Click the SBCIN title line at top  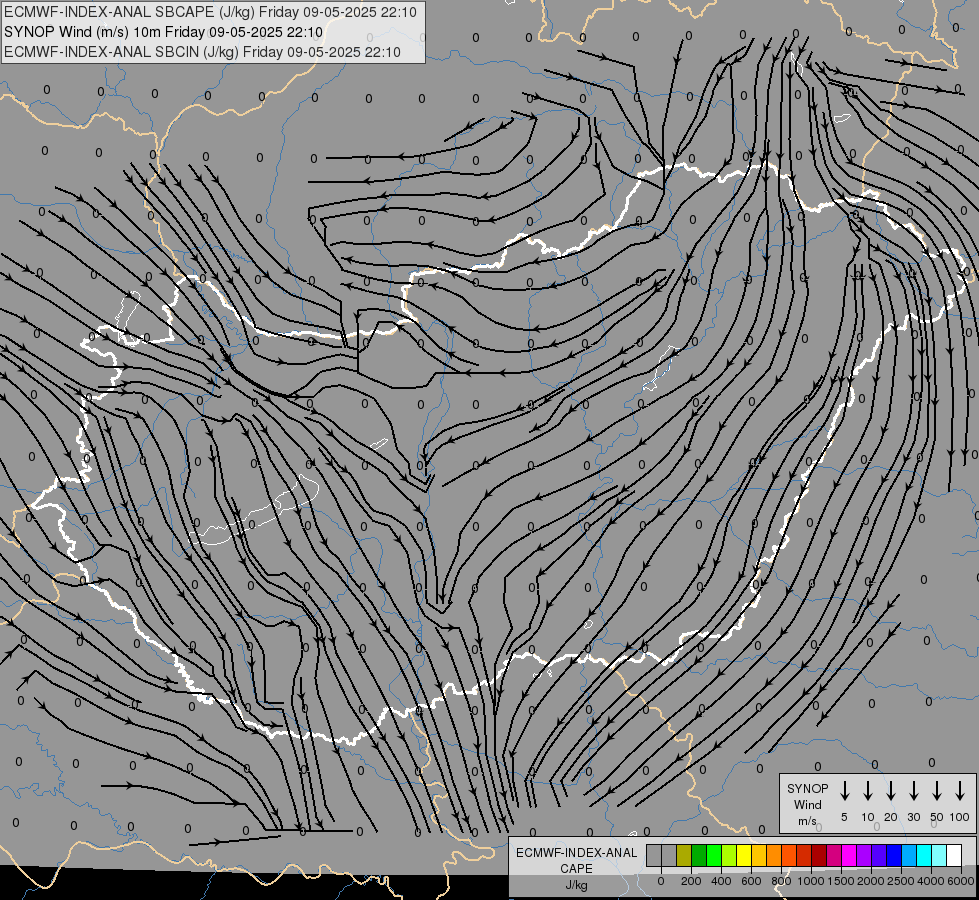coord(202,52)
